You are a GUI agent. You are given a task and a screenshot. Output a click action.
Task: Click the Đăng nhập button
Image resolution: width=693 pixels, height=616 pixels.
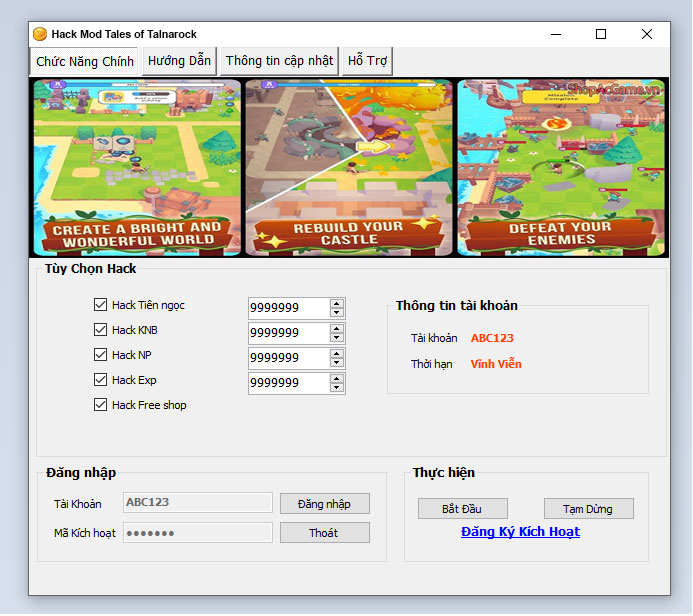324,504
